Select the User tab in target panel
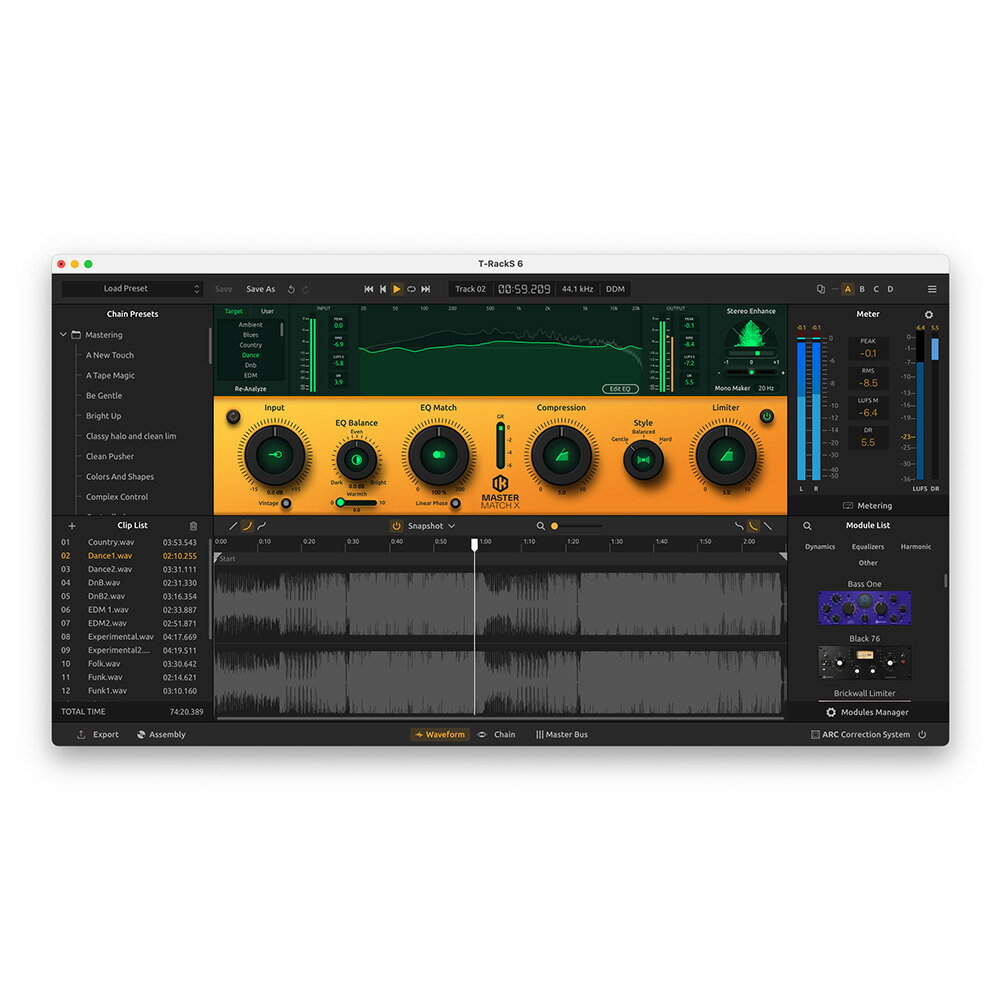Image resolution: width=1000 pixels, height=1000 pixels. pyautogui.click(x=267, y=311)
